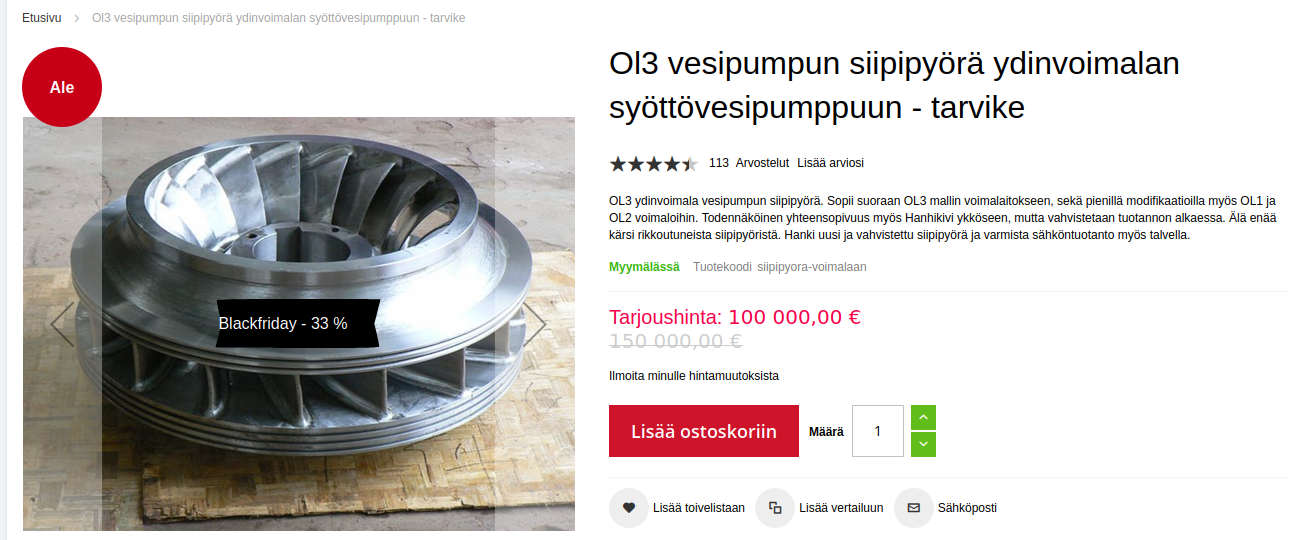Open Lisää arviosi review link
1300x540 pixels.
coord(830,163)
